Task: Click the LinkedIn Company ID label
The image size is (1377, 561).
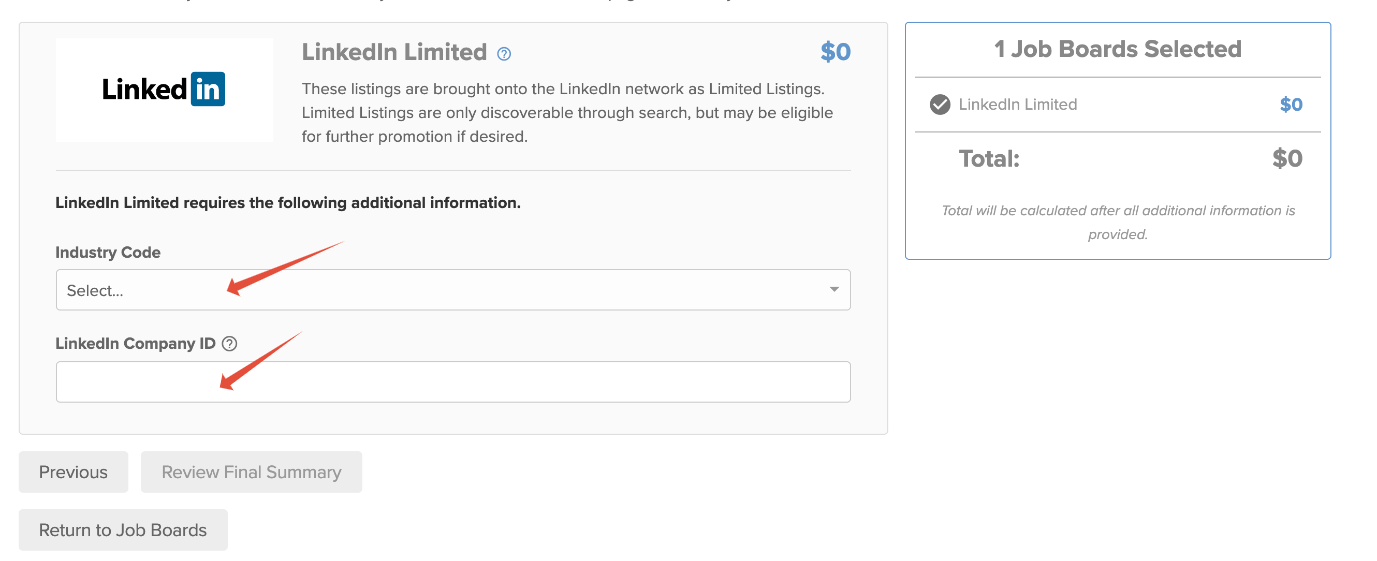Action: [x=136, y=343]
